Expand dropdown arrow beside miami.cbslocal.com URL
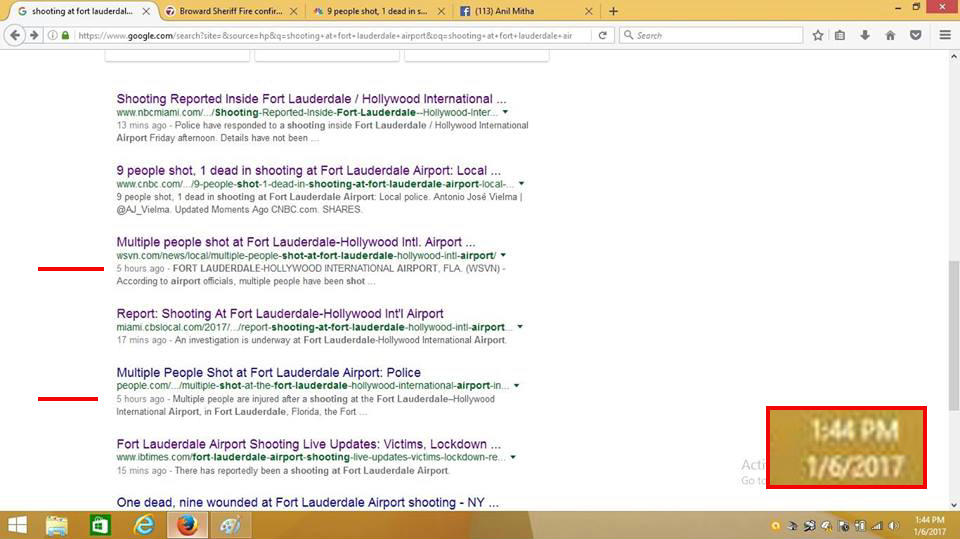 pyautogui.click(x=520, y=327)
